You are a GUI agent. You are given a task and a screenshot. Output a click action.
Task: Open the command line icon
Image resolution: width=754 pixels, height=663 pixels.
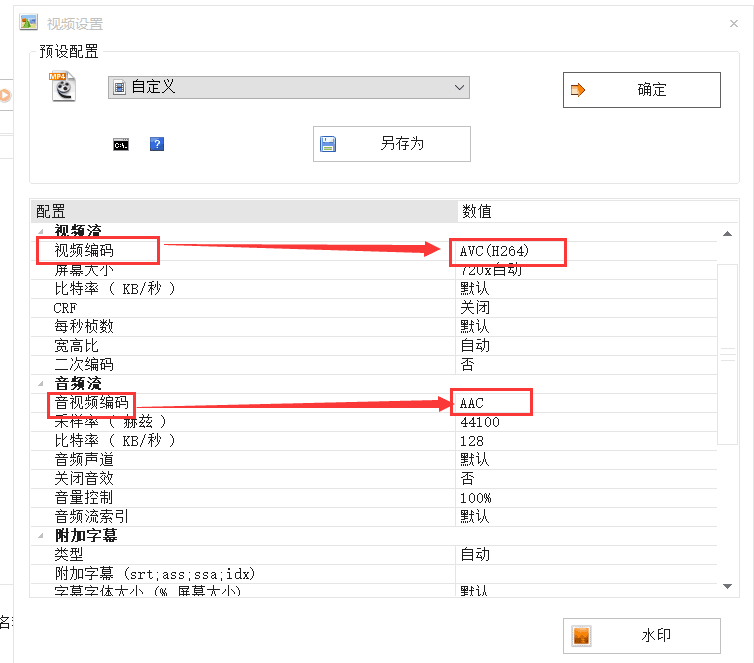point(121,144)
